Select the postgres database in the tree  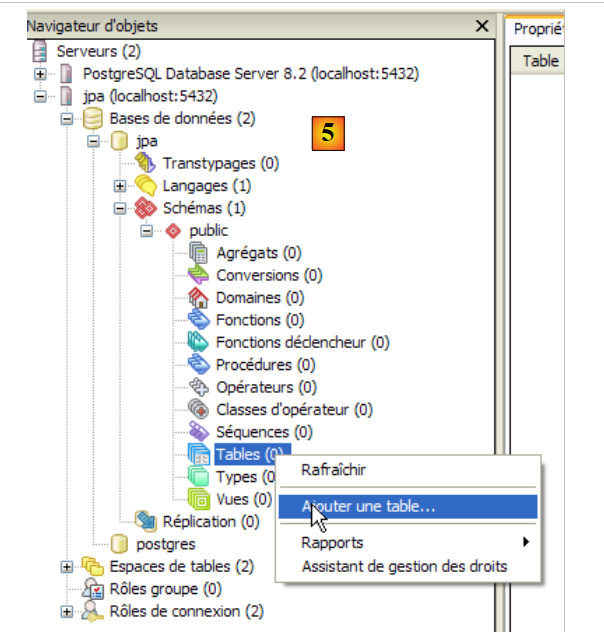tap(165, 544)
